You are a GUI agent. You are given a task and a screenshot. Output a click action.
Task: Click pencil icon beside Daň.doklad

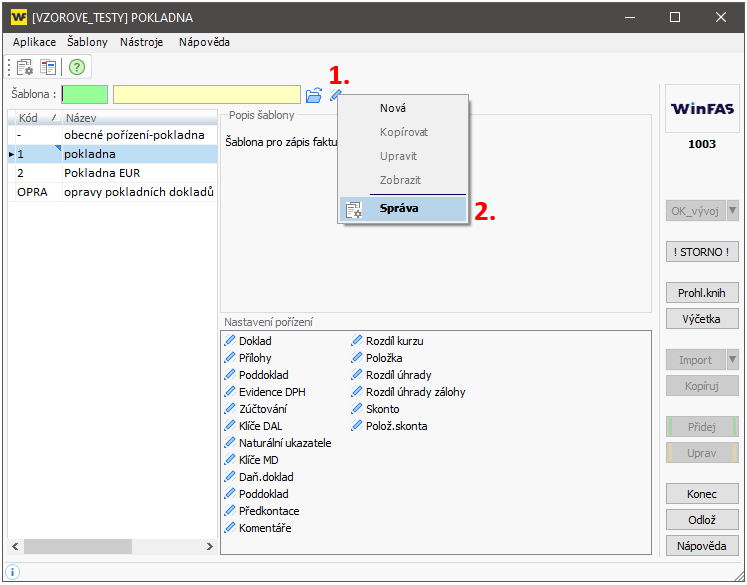click(230, 476)
